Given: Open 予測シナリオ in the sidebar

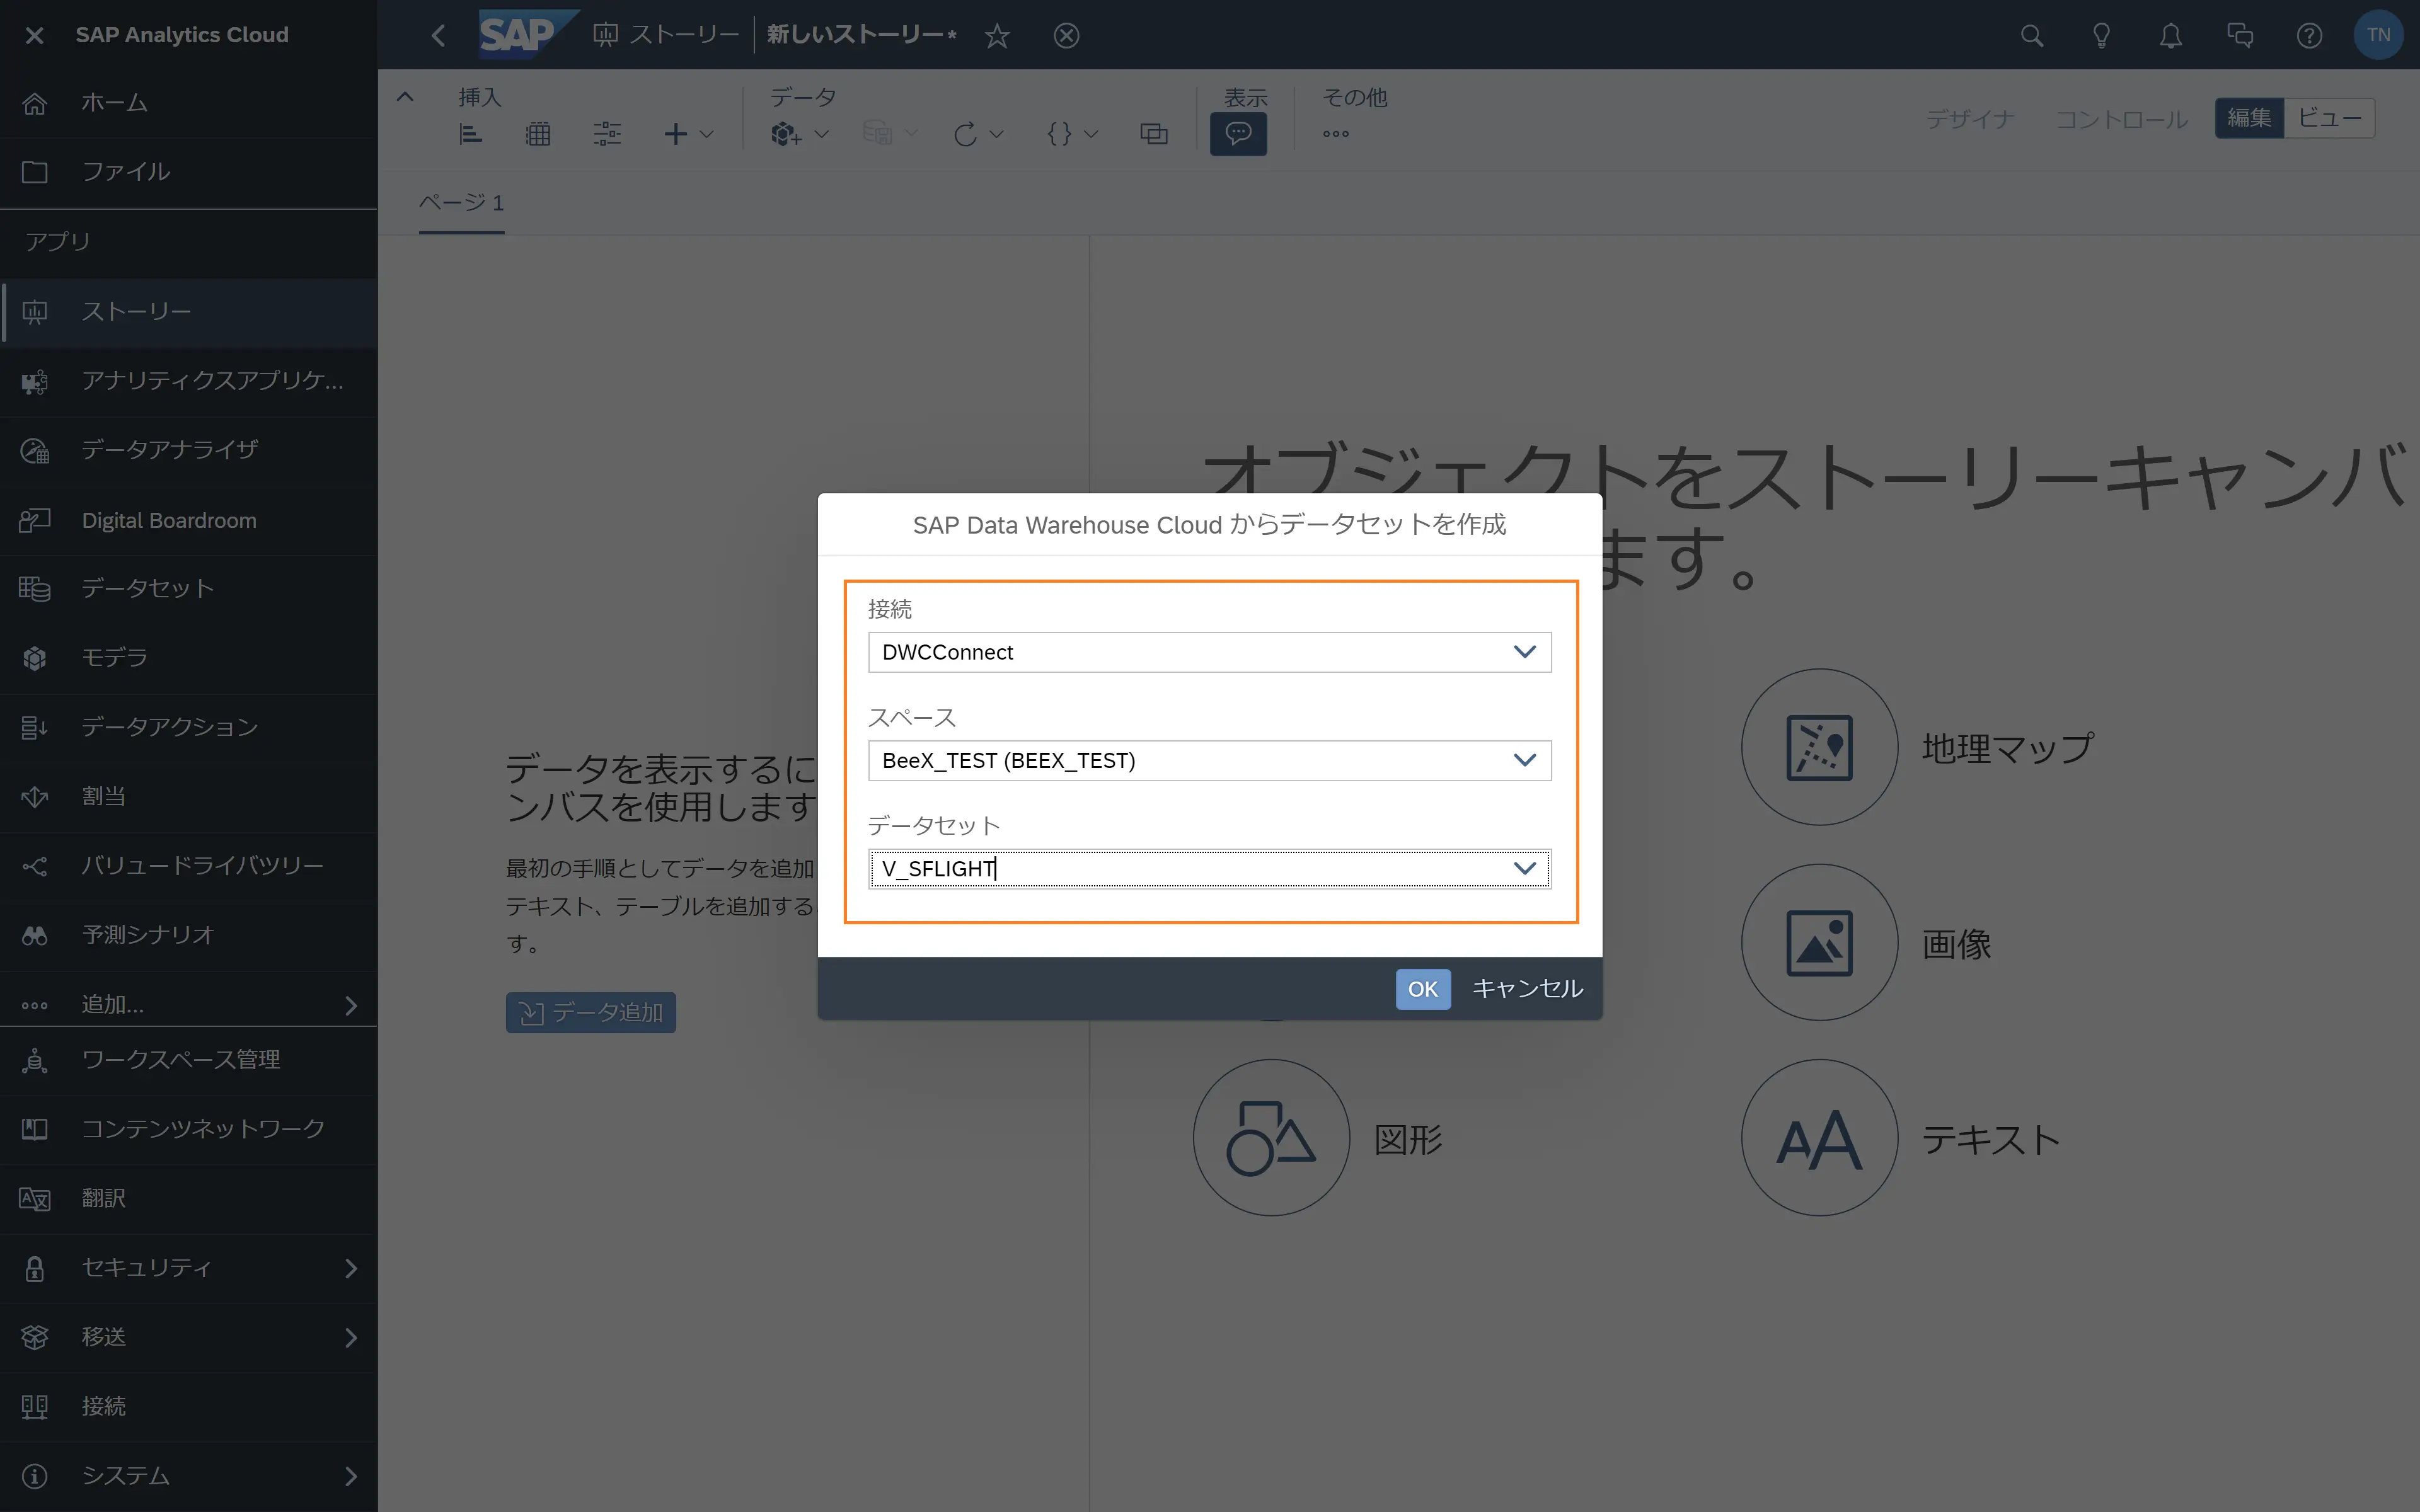Looking at the screenshot, I should (x=188, y=935).
